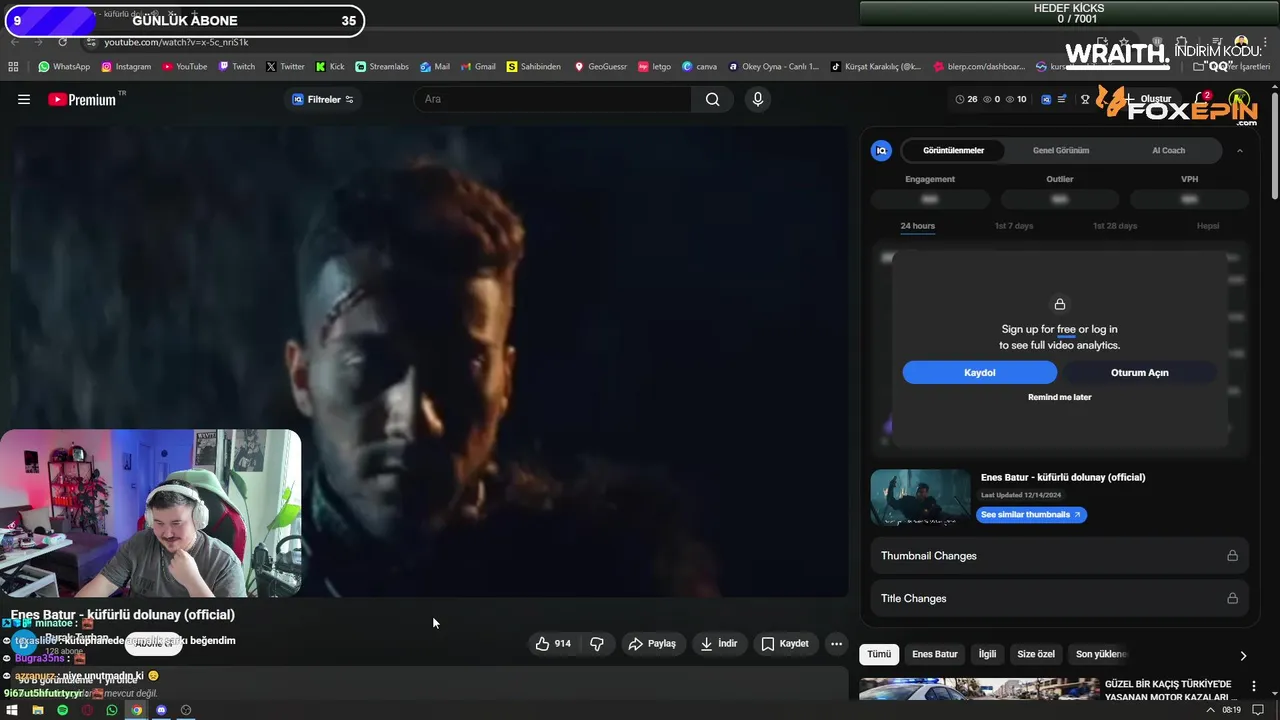The height and width of the screenshot is (720, 1280).
Task: Open the page vertical scrollbar
Action: point(1275,146)
